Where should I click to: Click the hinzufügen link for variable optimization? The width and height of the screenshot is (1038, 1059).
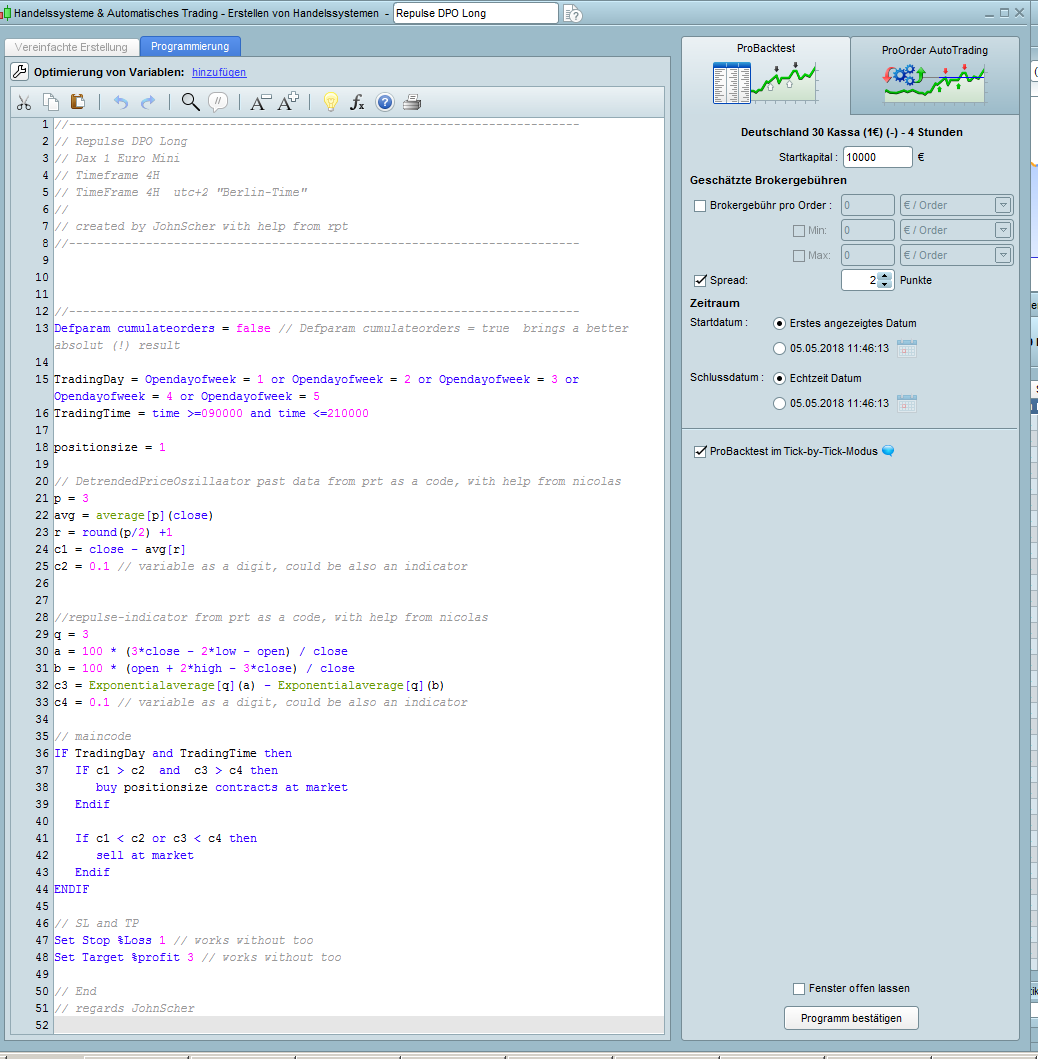coord(219,72)
